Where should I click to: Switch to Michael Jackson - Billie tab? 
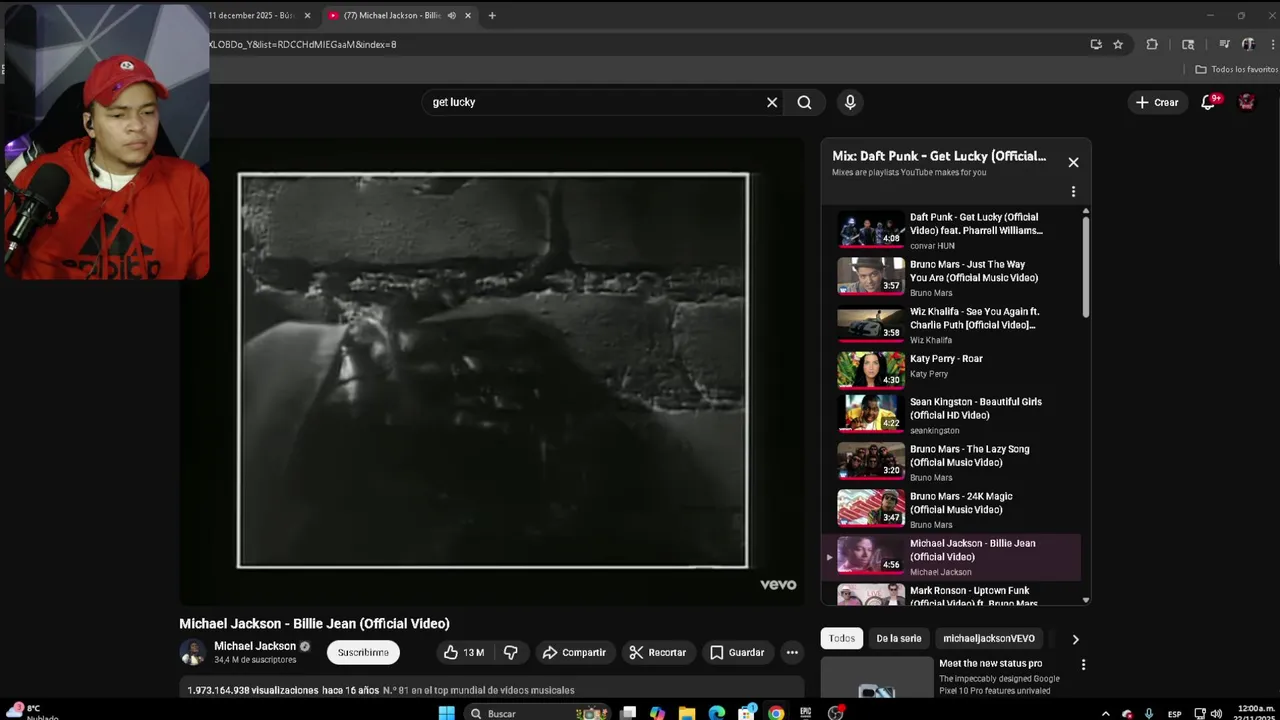click(x=392, y=15)
